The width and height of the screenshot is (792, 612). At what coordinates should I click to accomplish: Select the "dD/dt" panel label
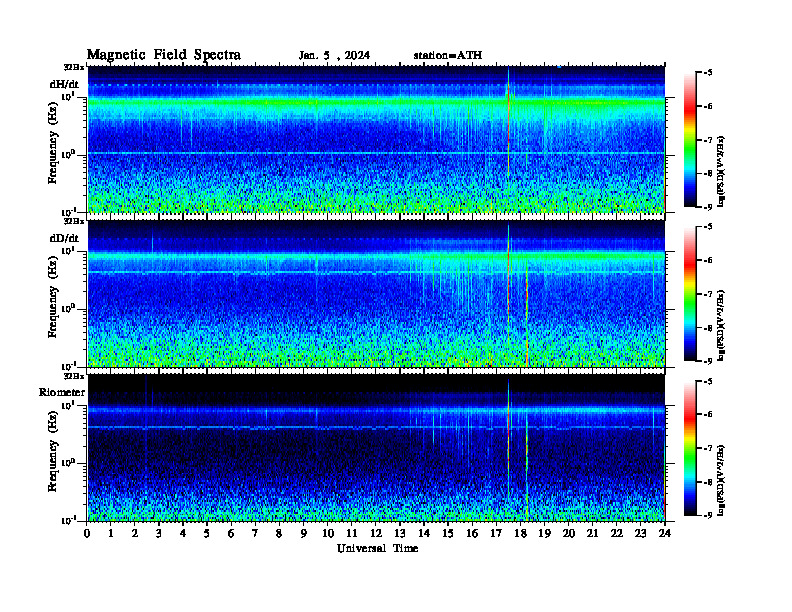[64, 238]
